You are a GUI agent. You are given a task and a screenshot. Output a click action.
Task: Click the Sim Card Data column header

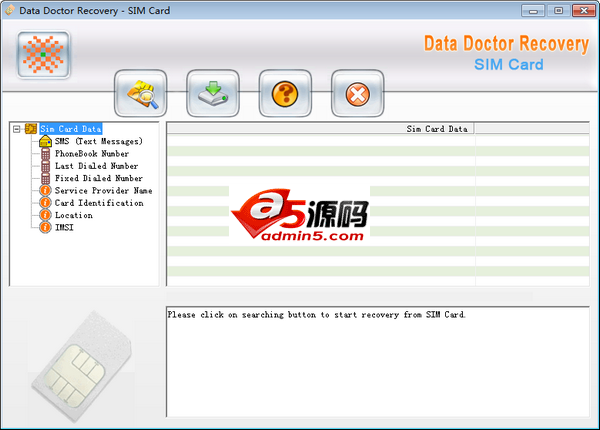321,129
